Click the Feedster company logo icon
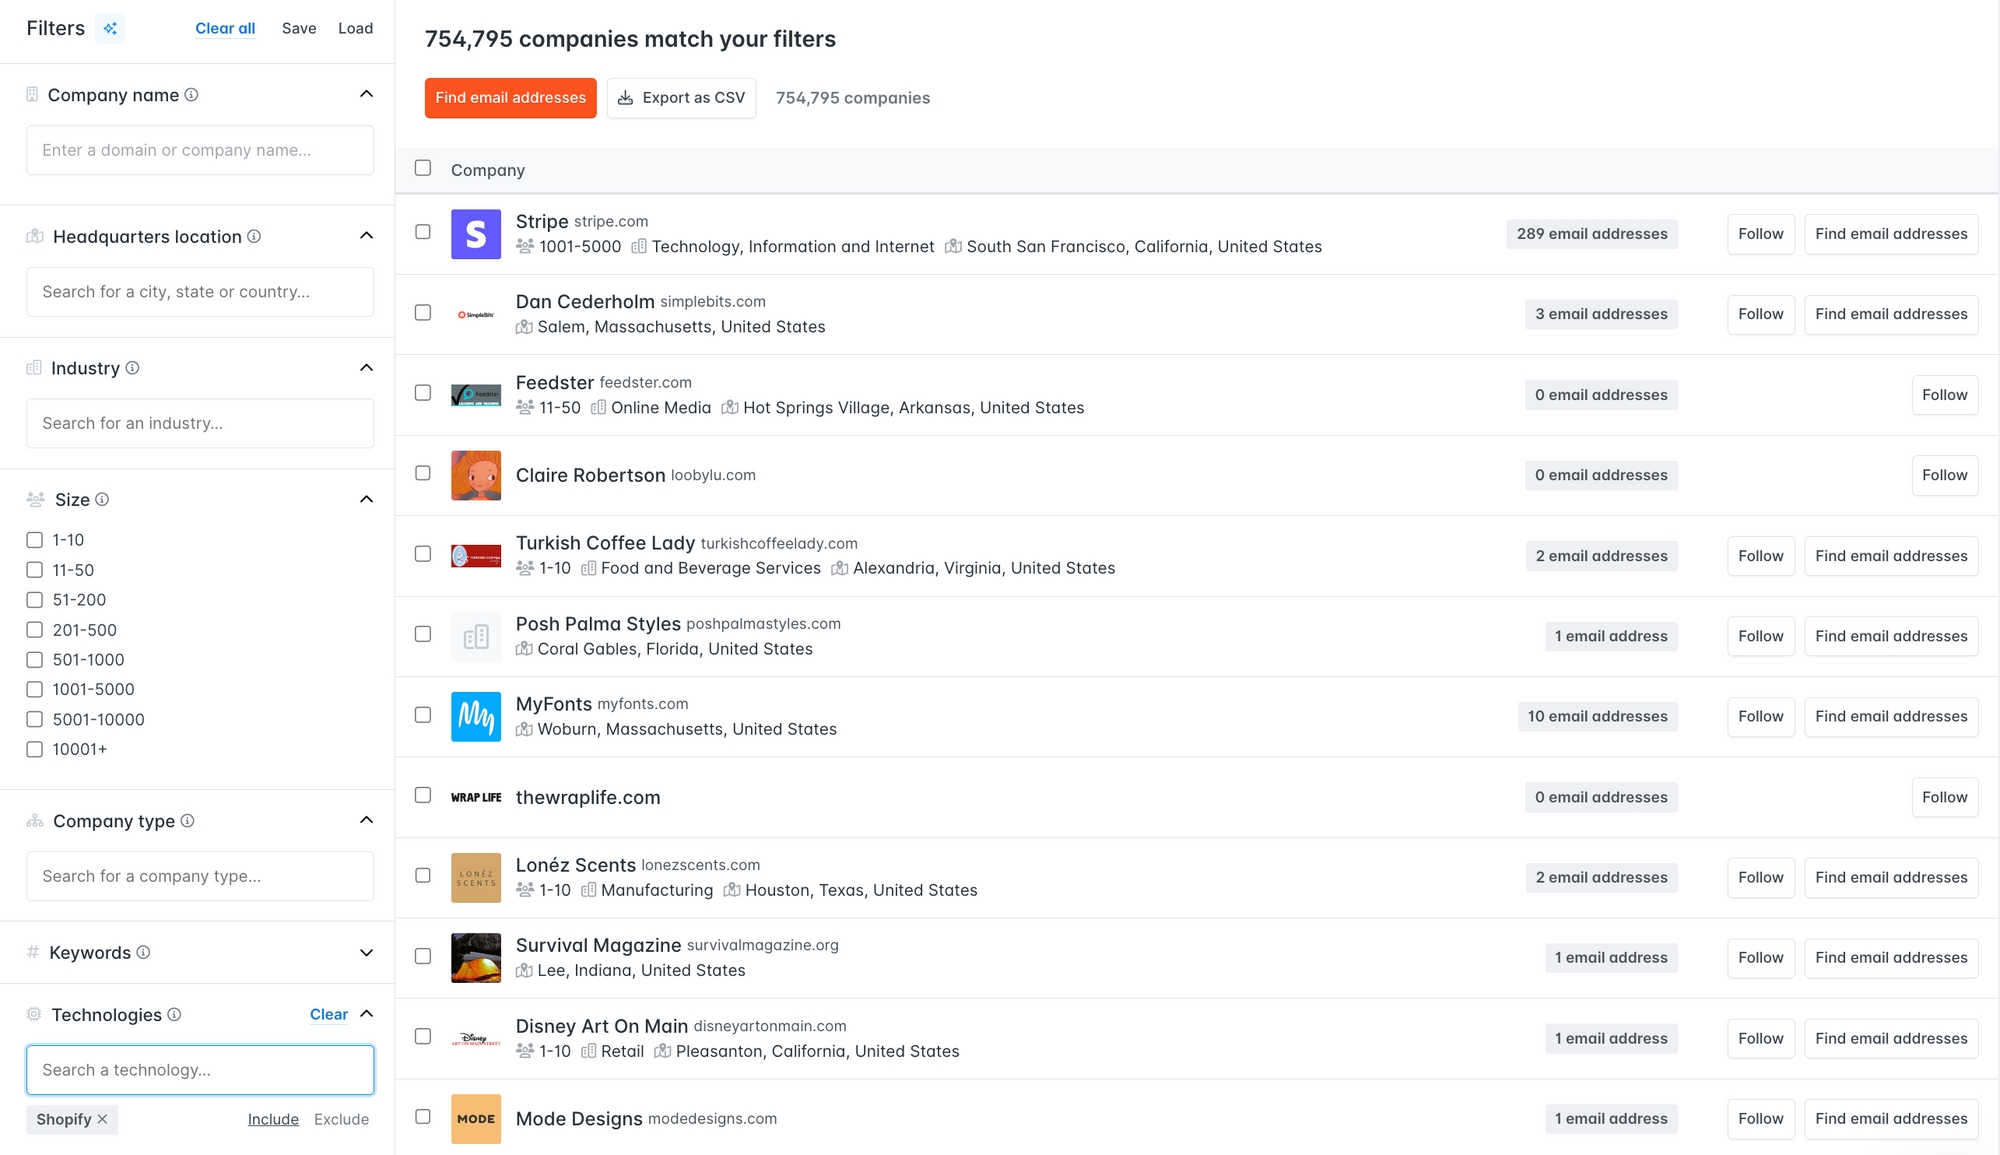 point(478,393)
